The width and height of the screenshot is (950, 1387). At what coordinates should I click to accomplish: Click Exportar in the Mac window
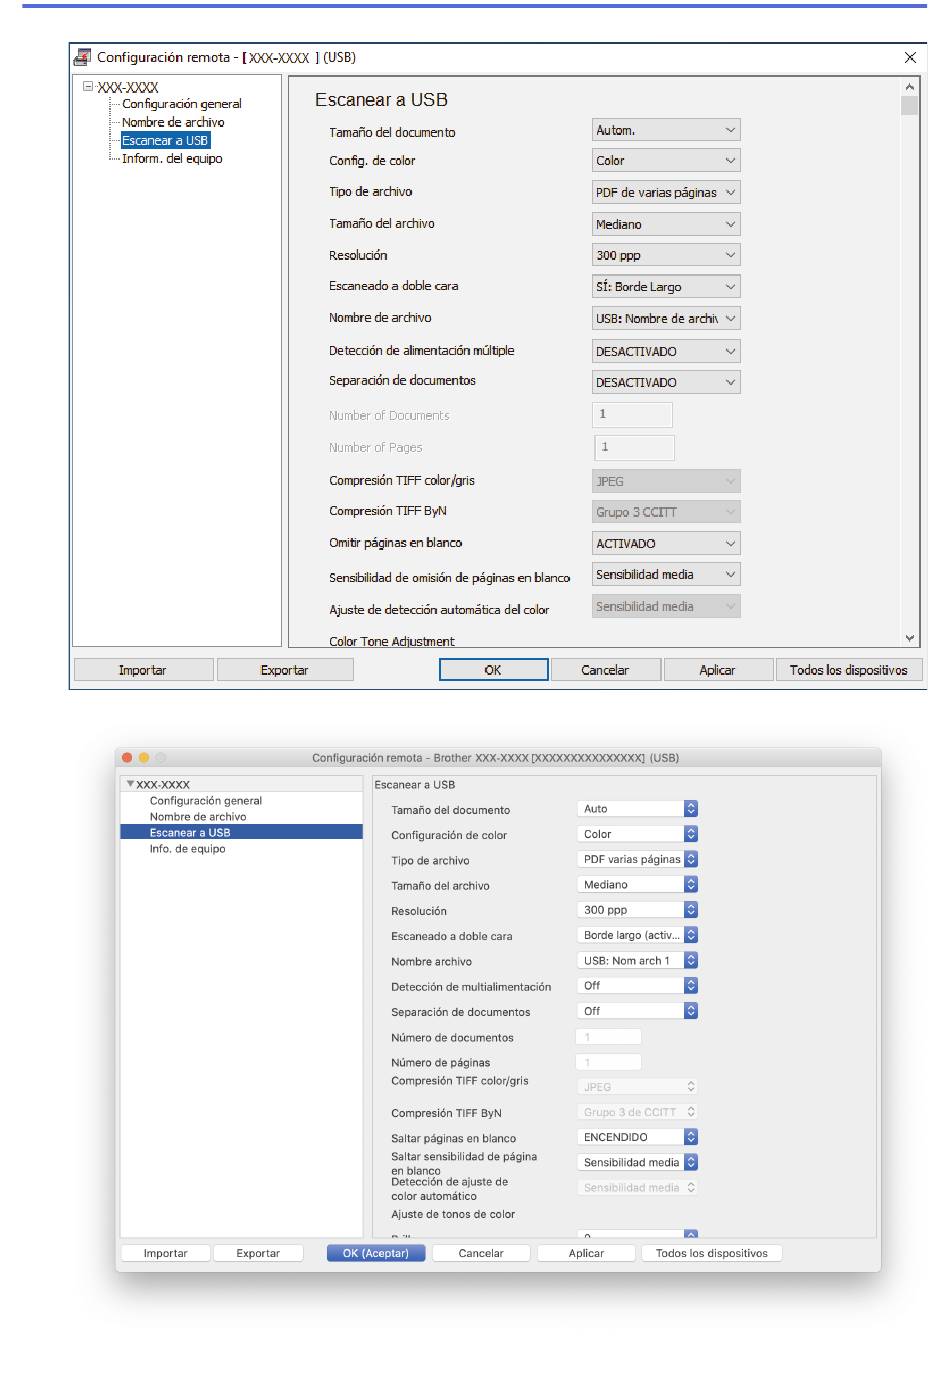coord(258,1253)
